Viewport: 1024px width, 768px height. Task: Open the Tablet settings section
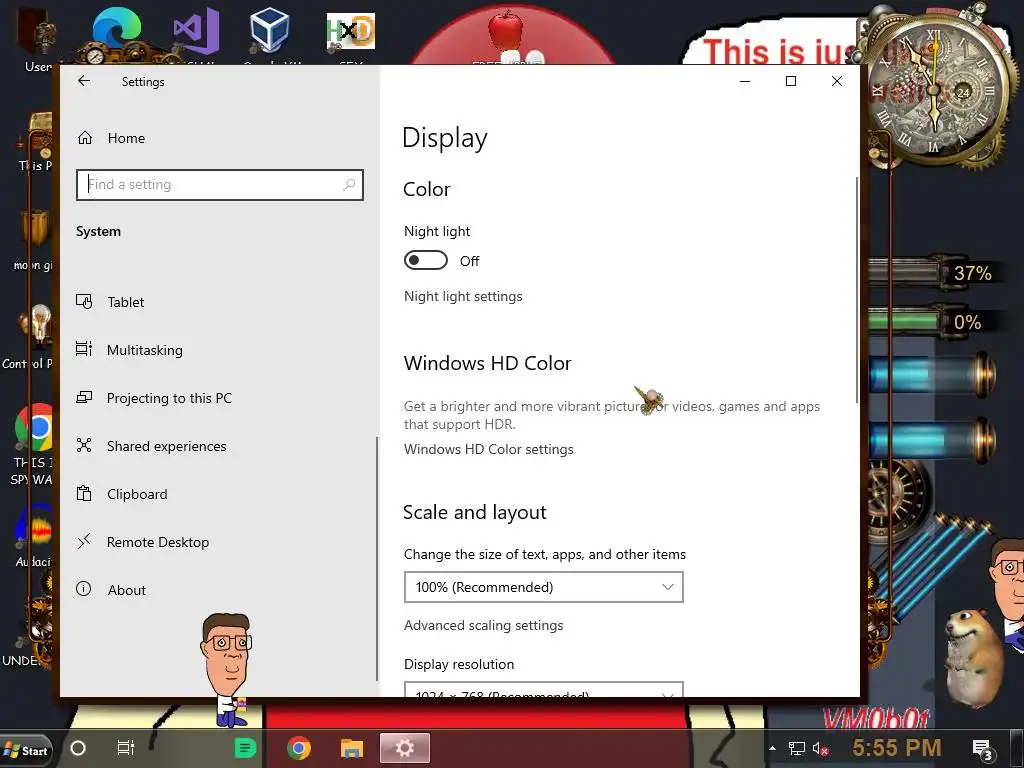[x=125, y=302]
